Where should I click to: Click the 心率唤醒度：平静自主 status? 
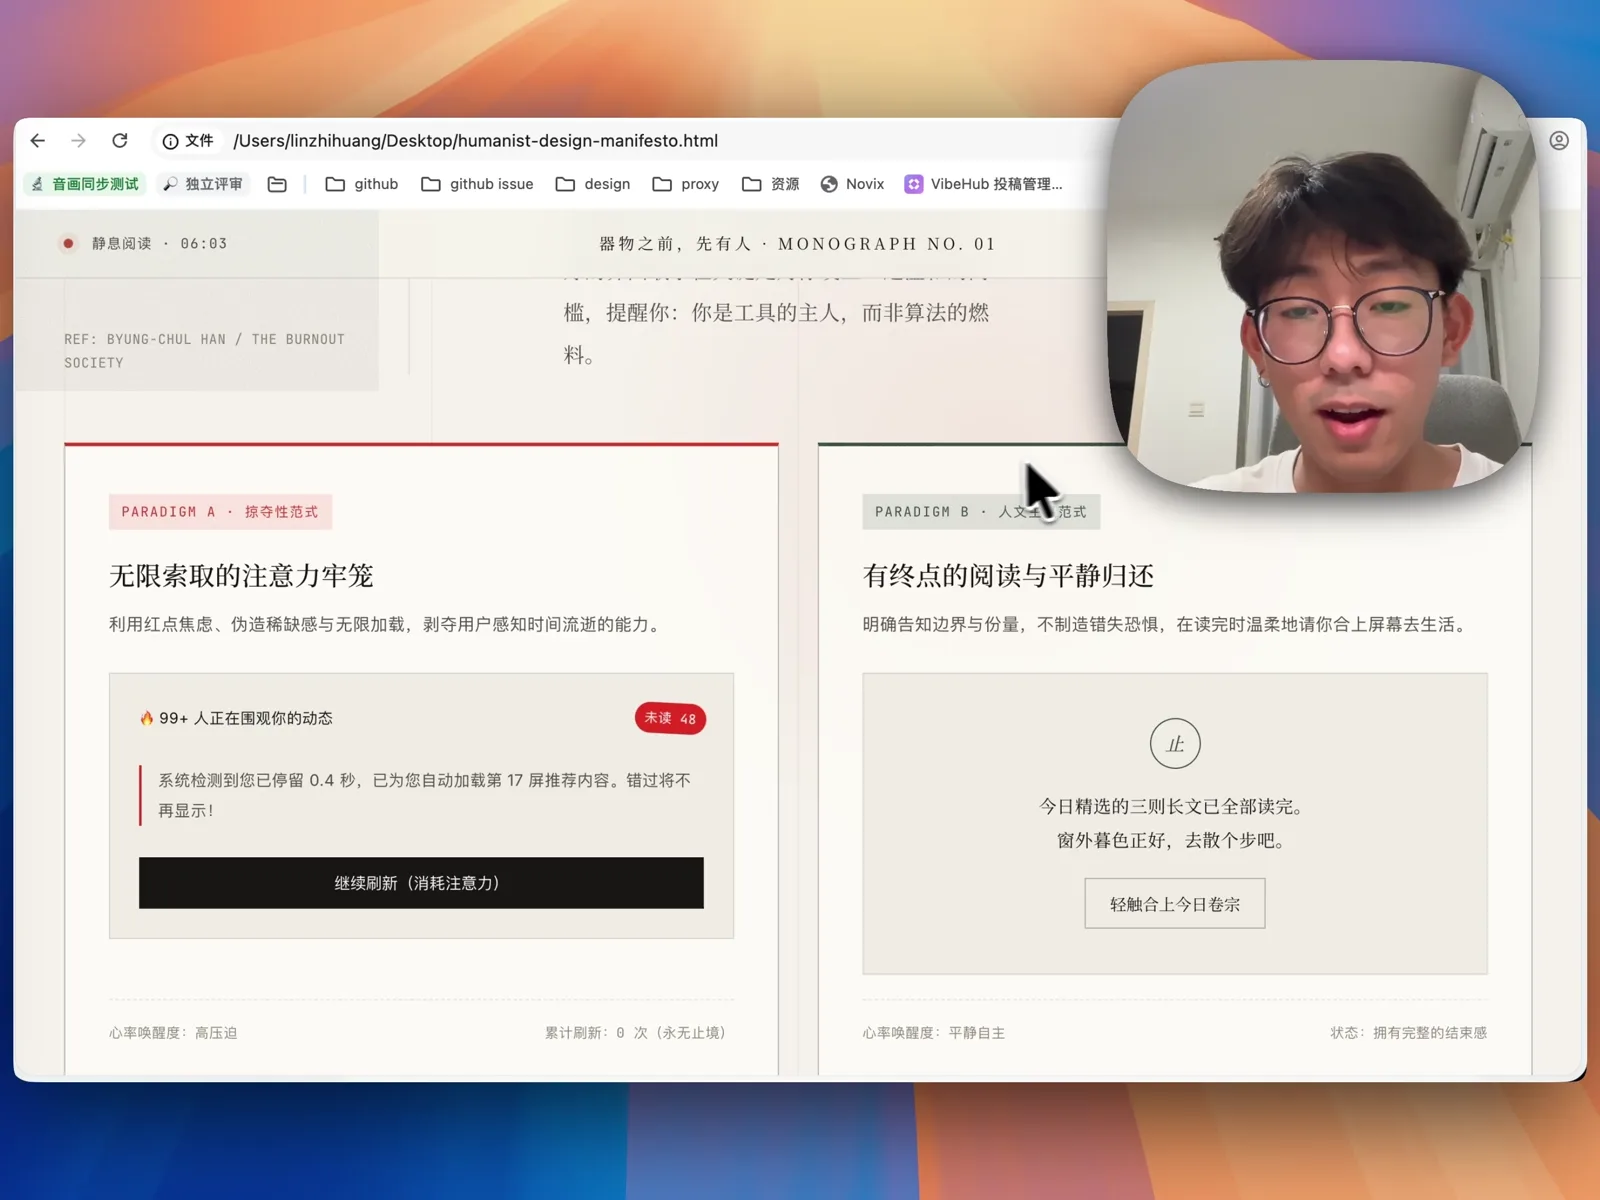934,1033
